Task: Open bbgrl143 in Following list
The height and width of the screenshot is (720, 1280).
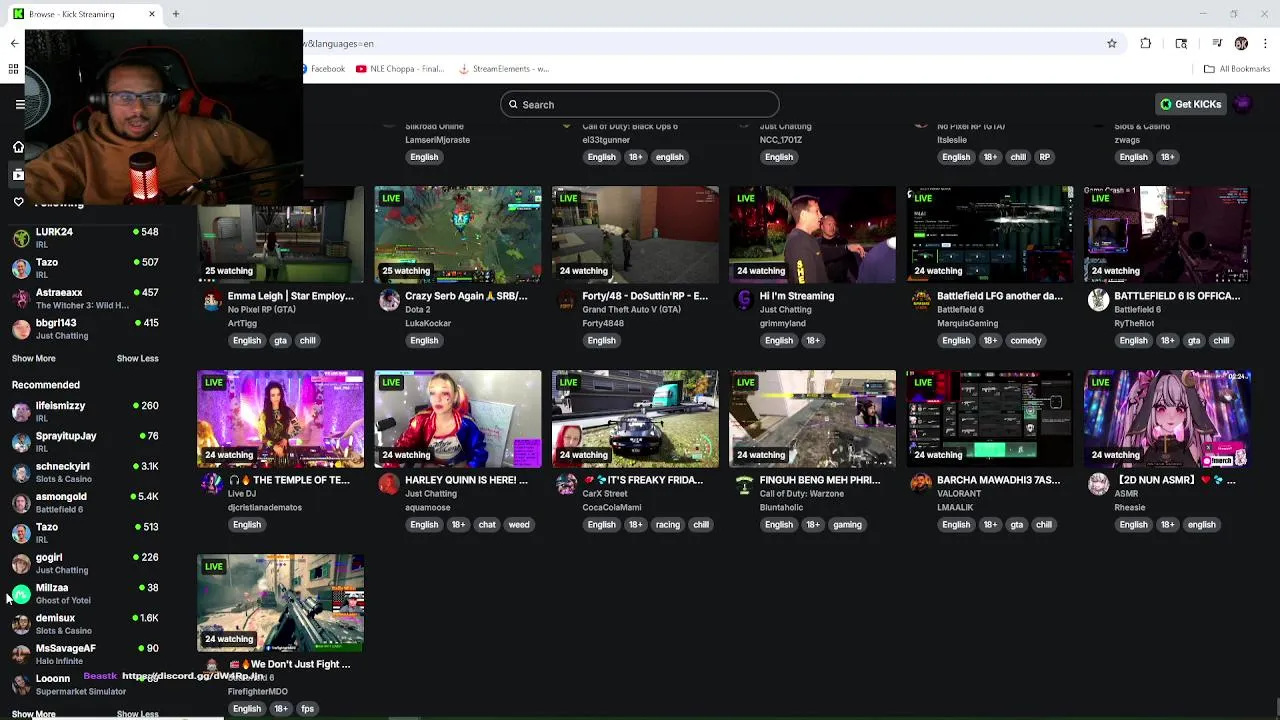Action: pyautogui.click(x=85, y=328)
